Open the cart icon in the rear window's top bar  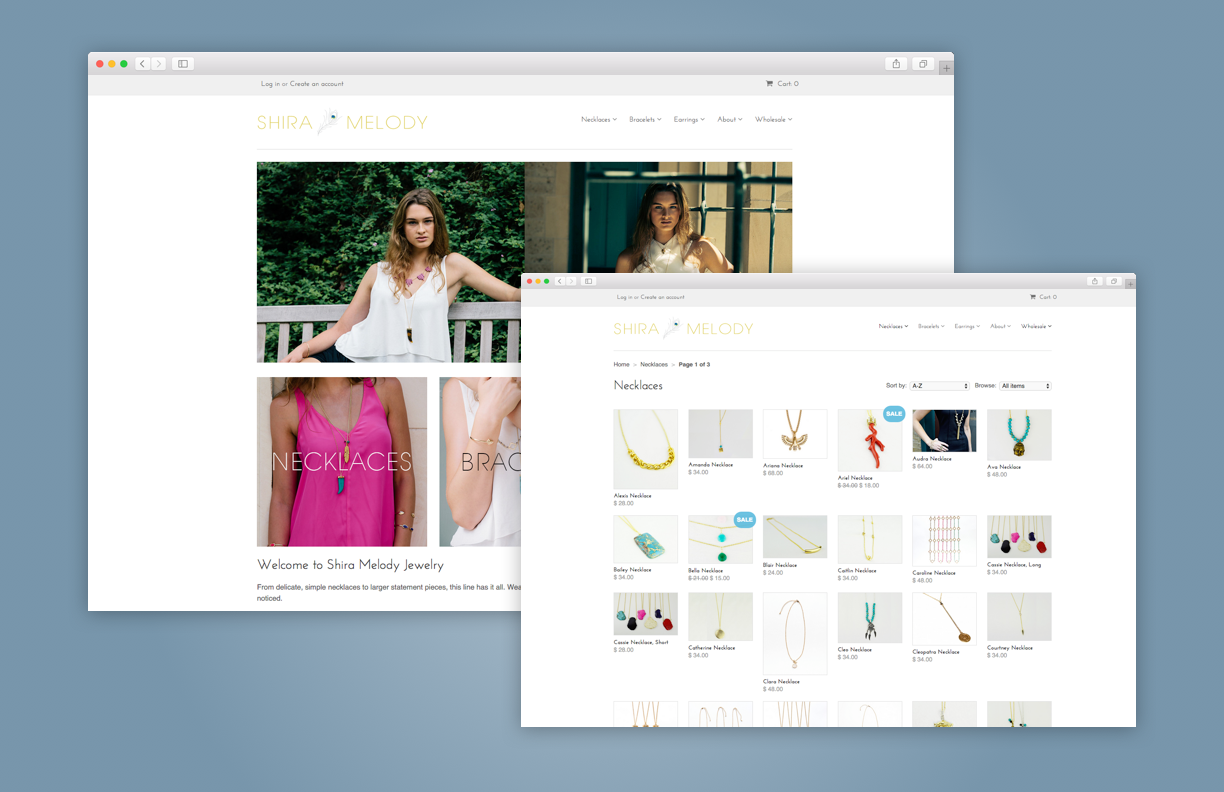click(770, 84)
